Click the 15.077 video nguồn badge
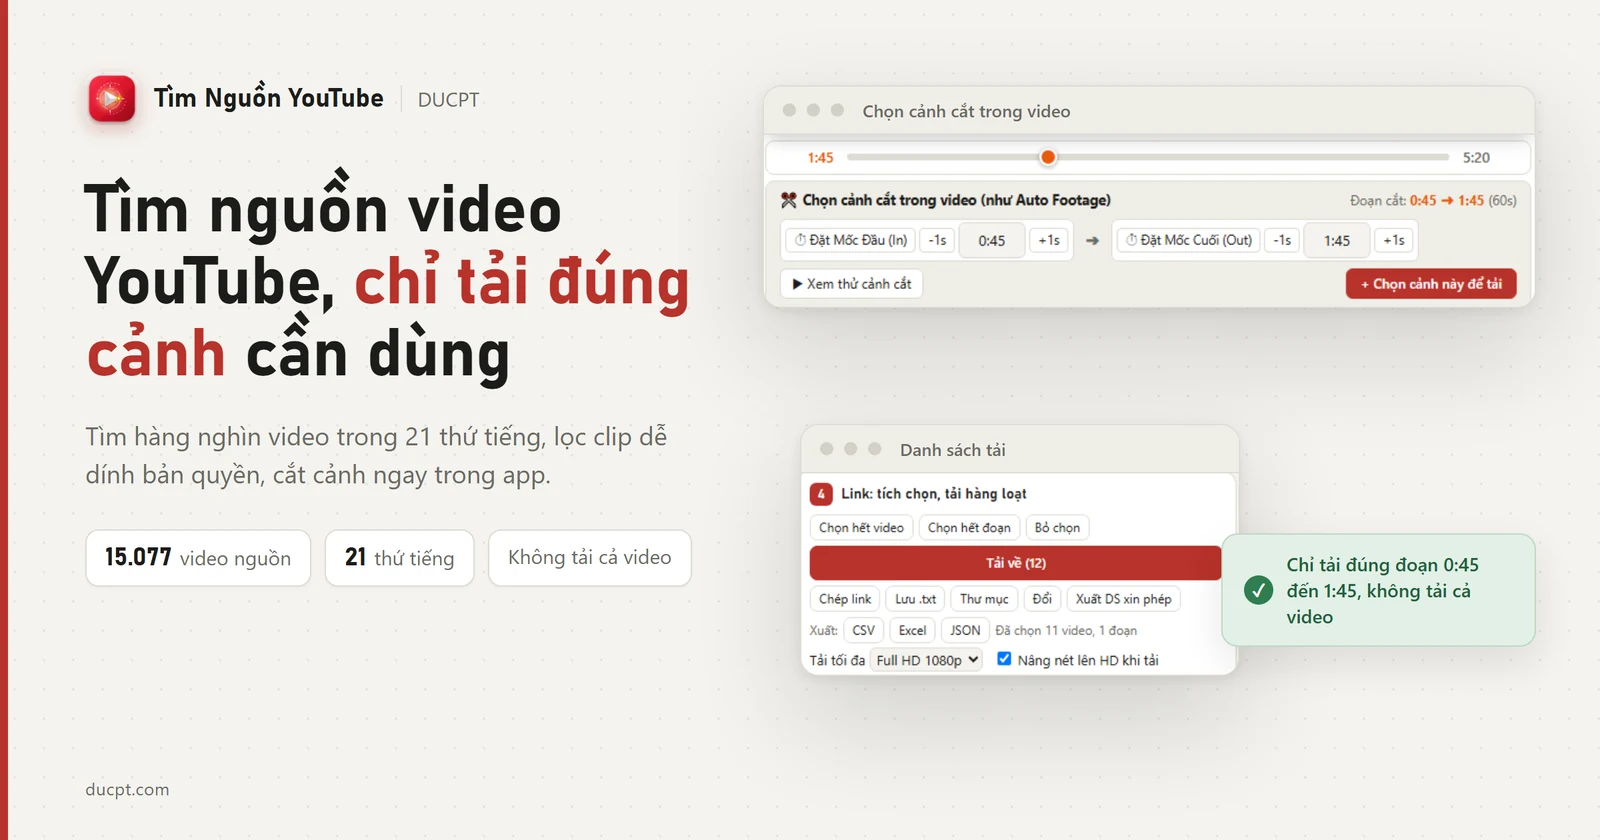This screenshot has height=840, width=1600. [x=198, y=558]
